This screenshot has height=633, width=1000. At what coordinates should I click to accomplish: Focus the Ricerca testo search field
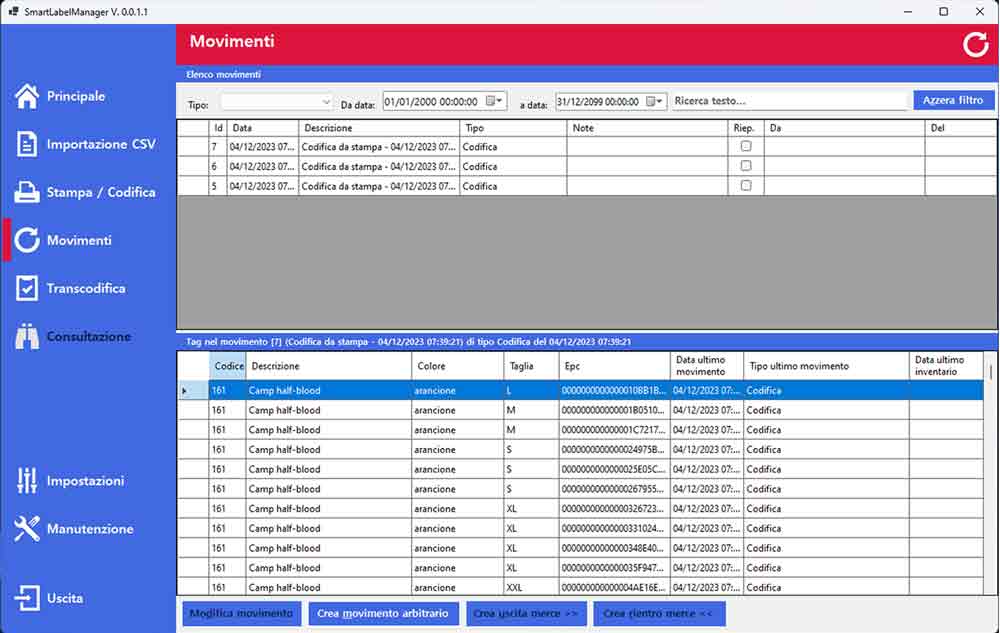pos(790,101)
